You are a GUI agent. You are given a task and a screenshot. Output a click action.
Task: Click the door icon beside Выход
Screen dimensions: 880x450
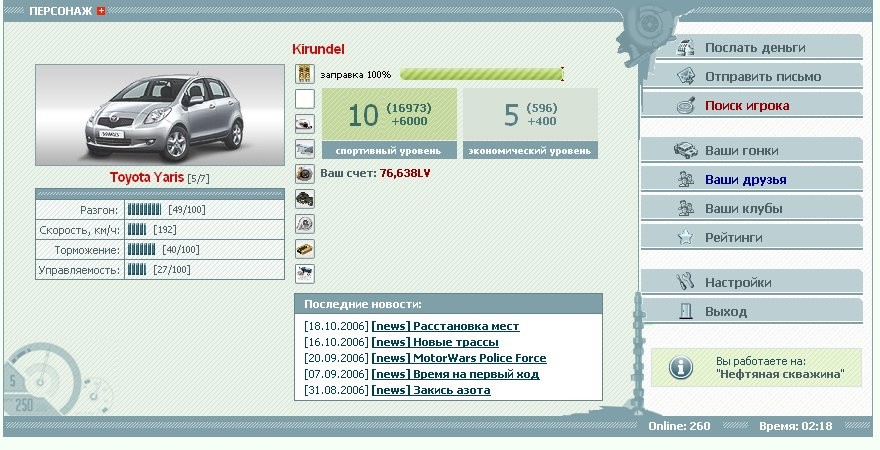click(x=686, y=311)
